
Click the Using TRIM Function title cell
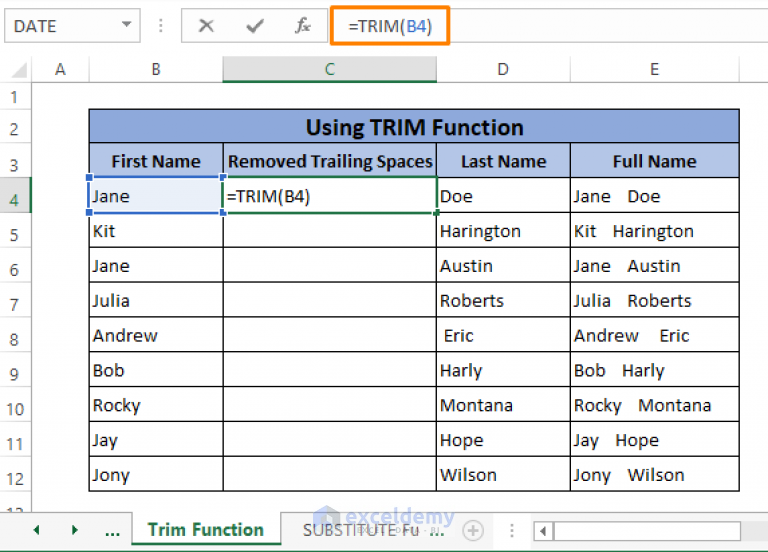[x=414, y=127]
